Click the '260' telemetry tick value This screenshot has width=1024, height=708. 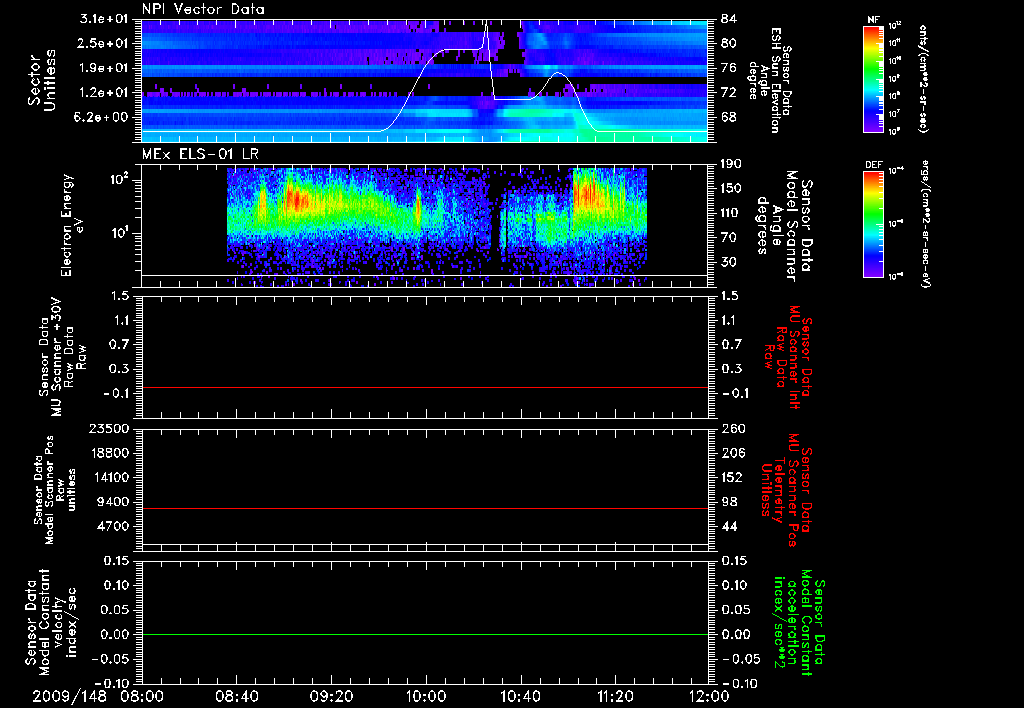pos(733,428)
